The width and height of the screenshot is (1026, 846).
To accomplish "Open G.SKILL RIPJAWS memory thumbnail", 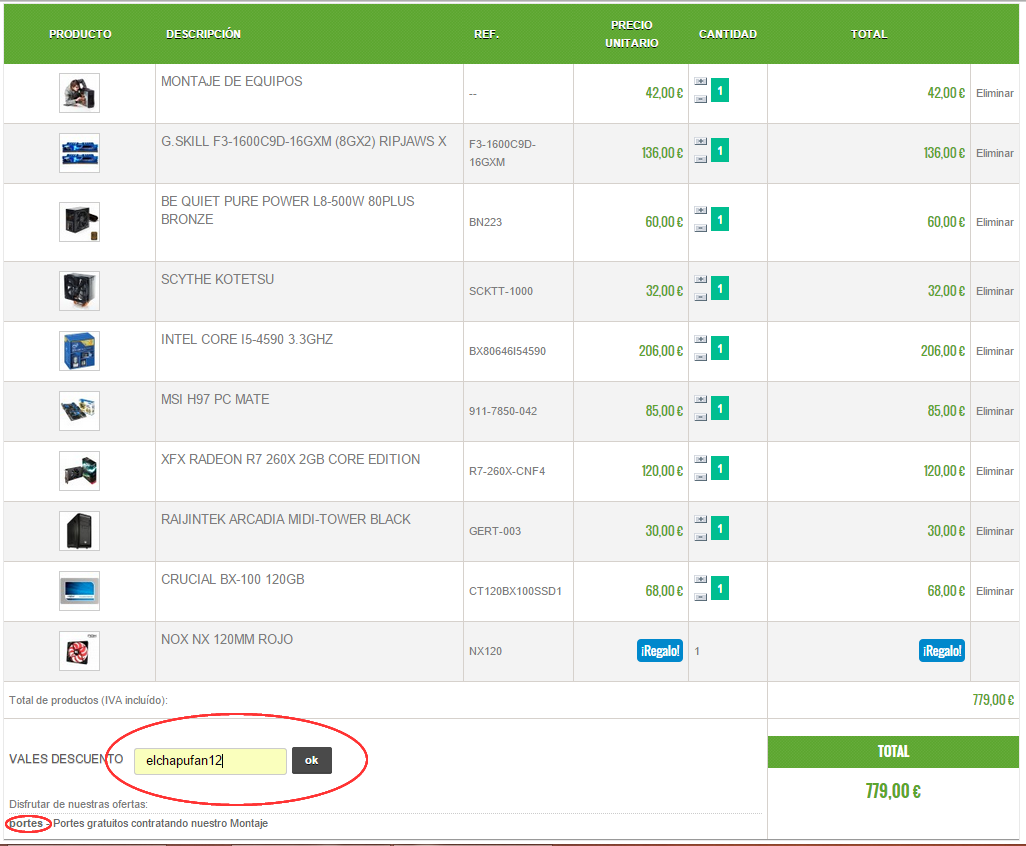I will (79, 153).
